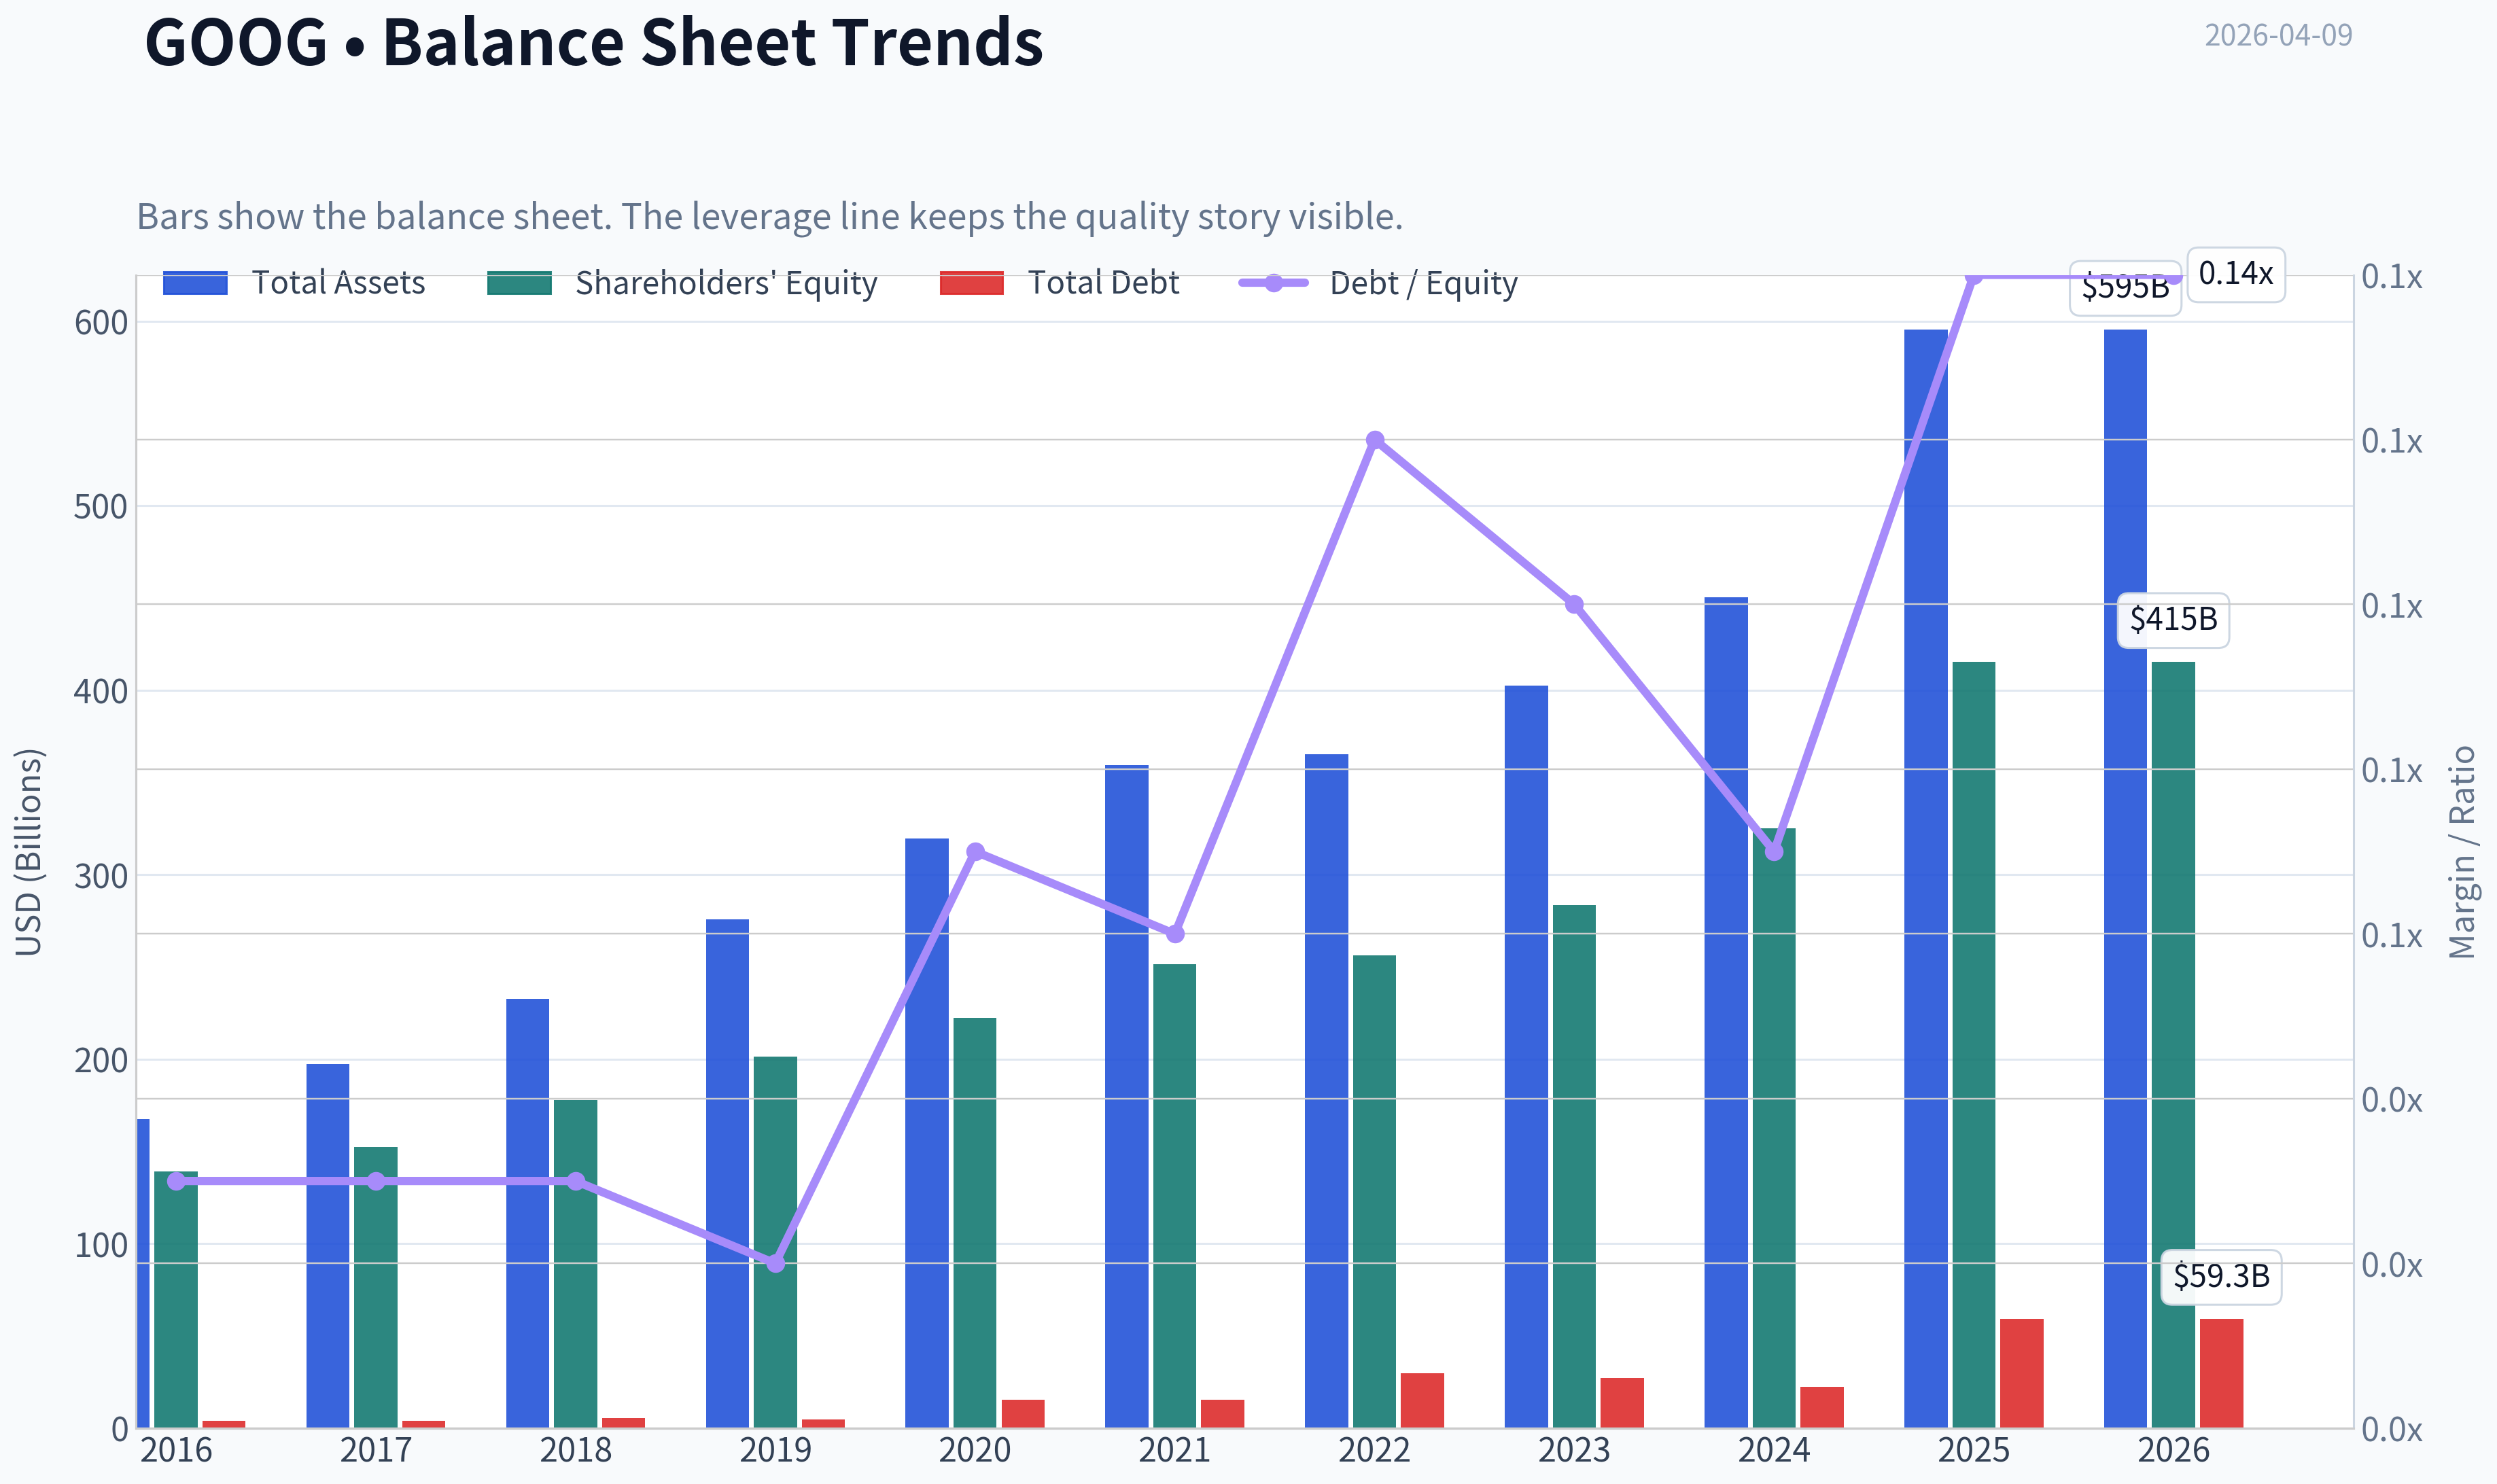Click the 2021 Debt / Equity line point
Screen dimensions: 2497x1484
click(x=1175, y=934)
